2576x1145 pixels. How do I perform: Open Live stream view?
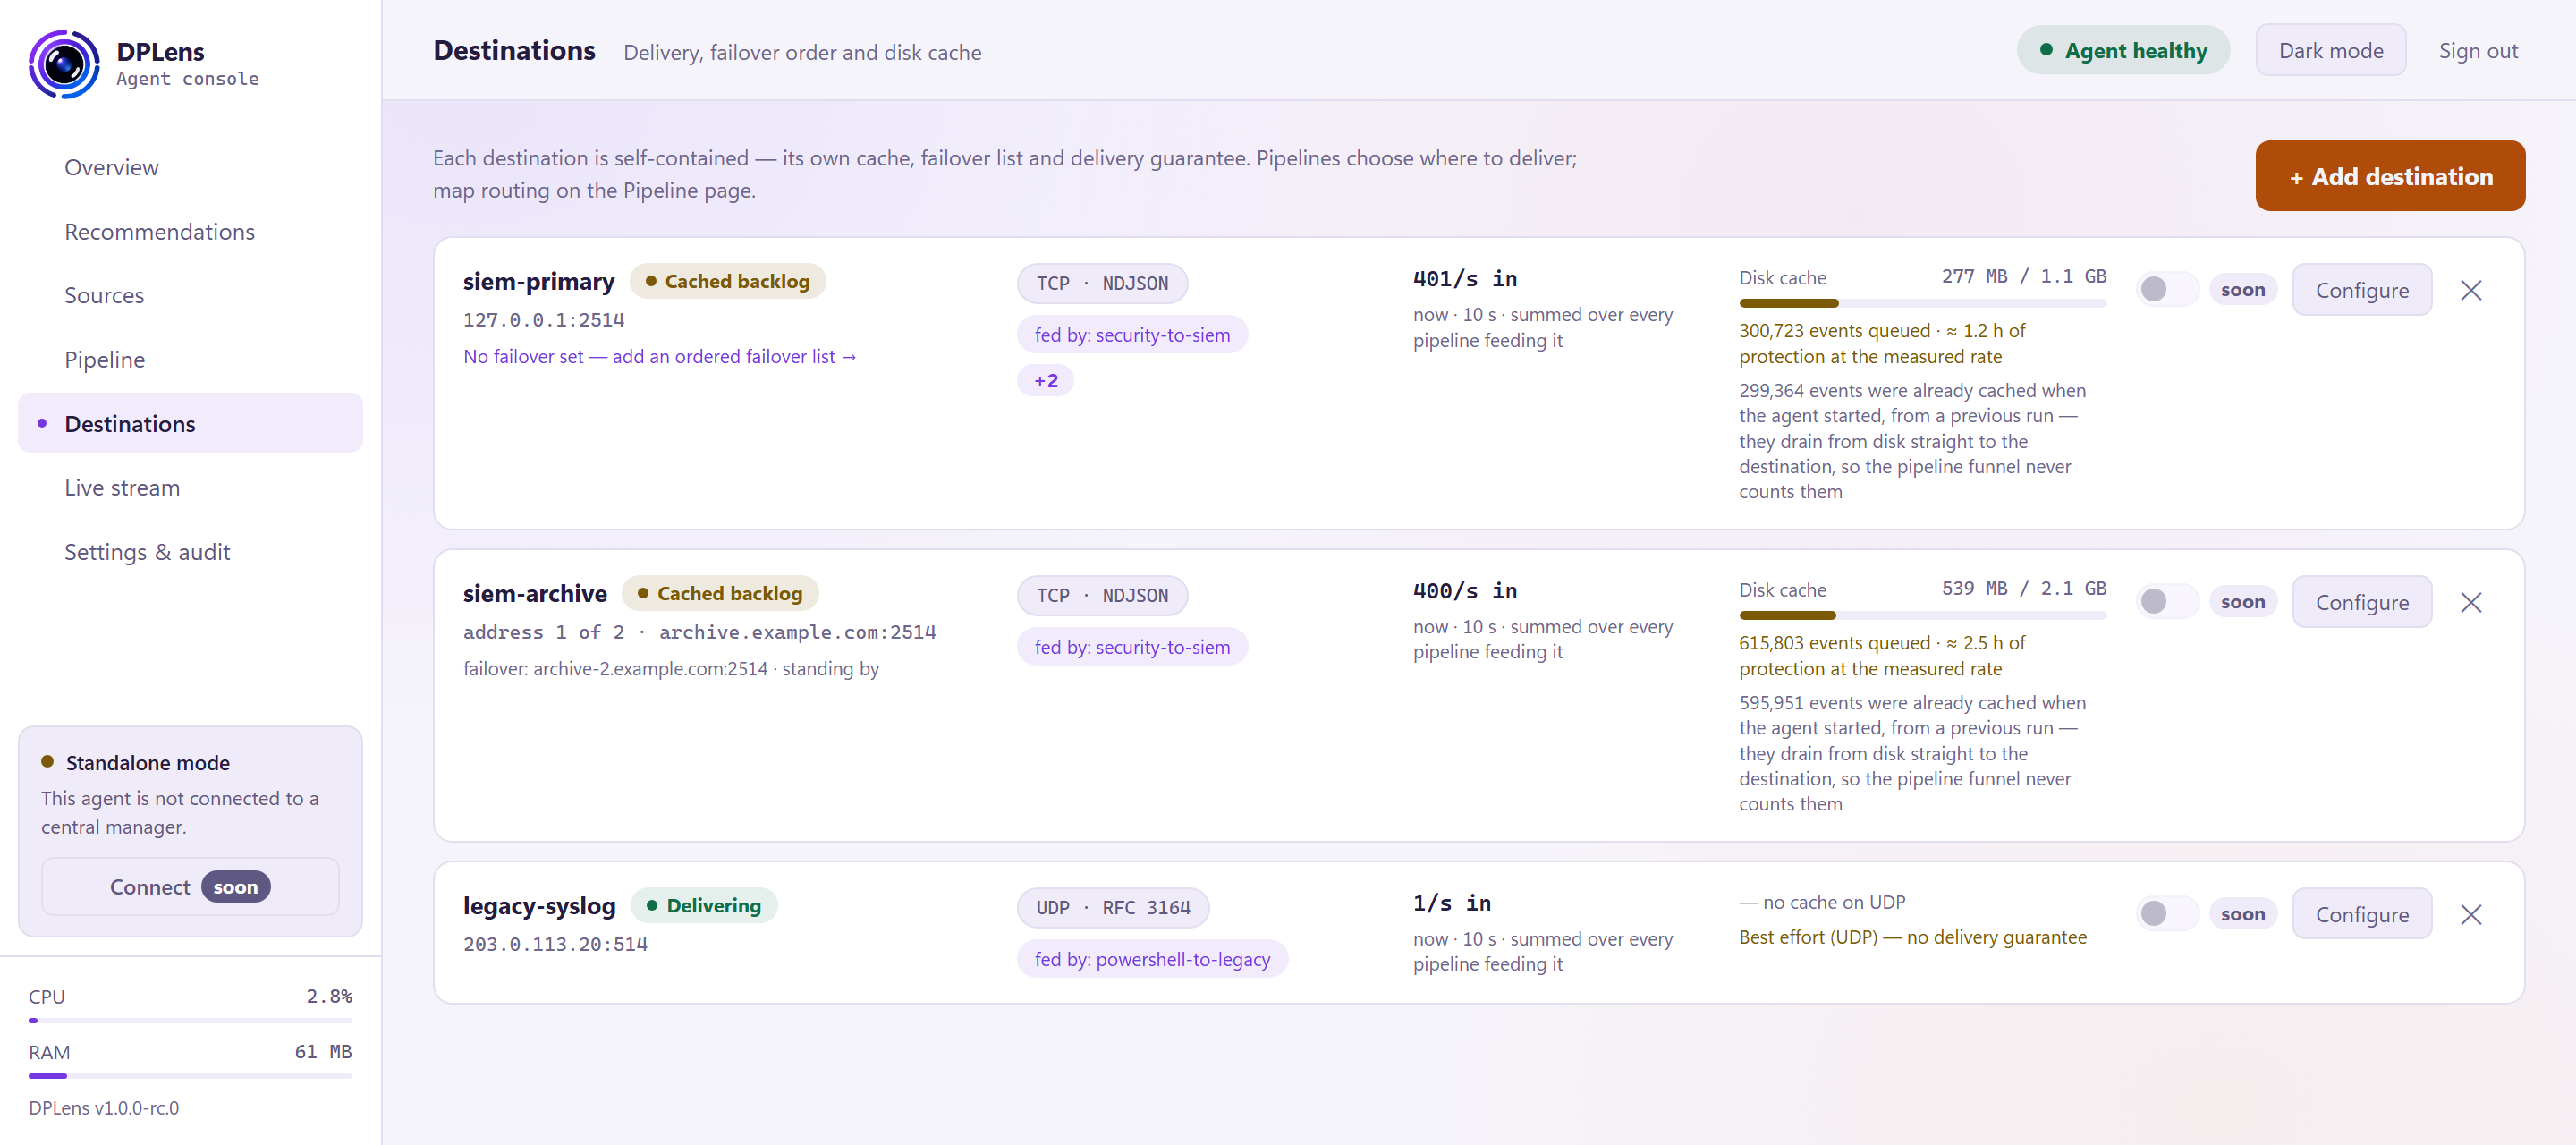point(190,487)
